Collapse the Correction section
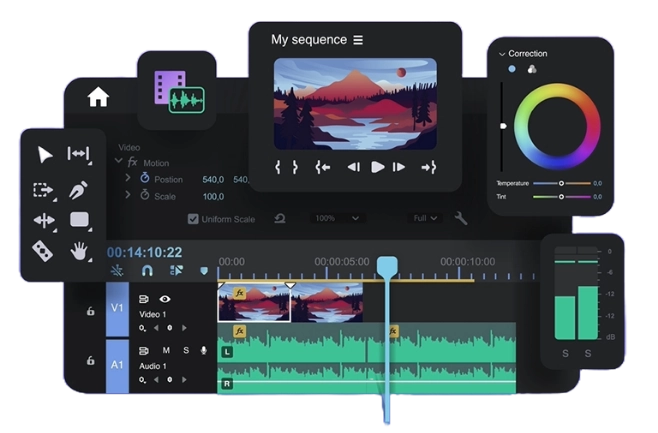The height and width of the screenshot is (433, 658). pyautogui.click(x=502, y=54)
